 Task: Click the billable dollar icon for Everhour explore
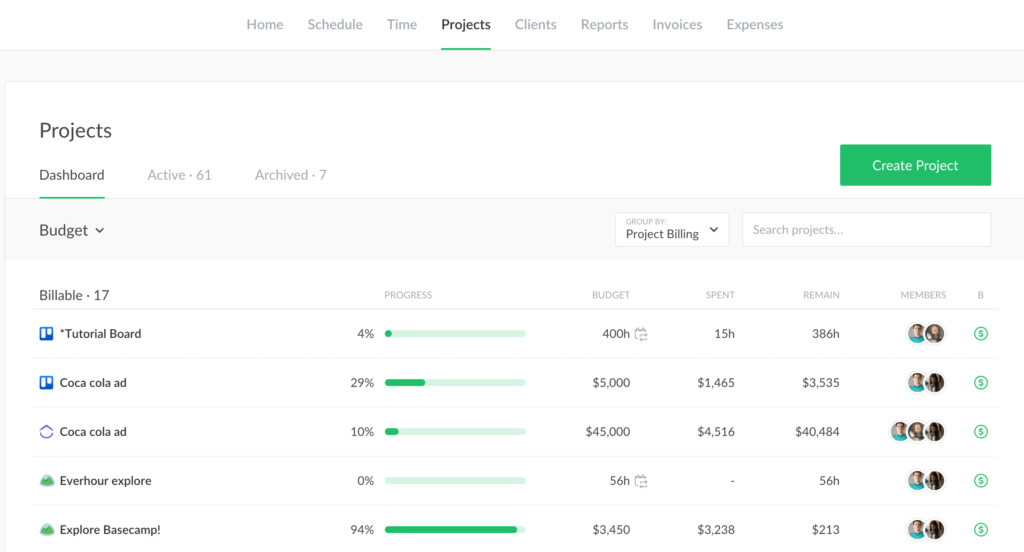[x=981, y=481]
